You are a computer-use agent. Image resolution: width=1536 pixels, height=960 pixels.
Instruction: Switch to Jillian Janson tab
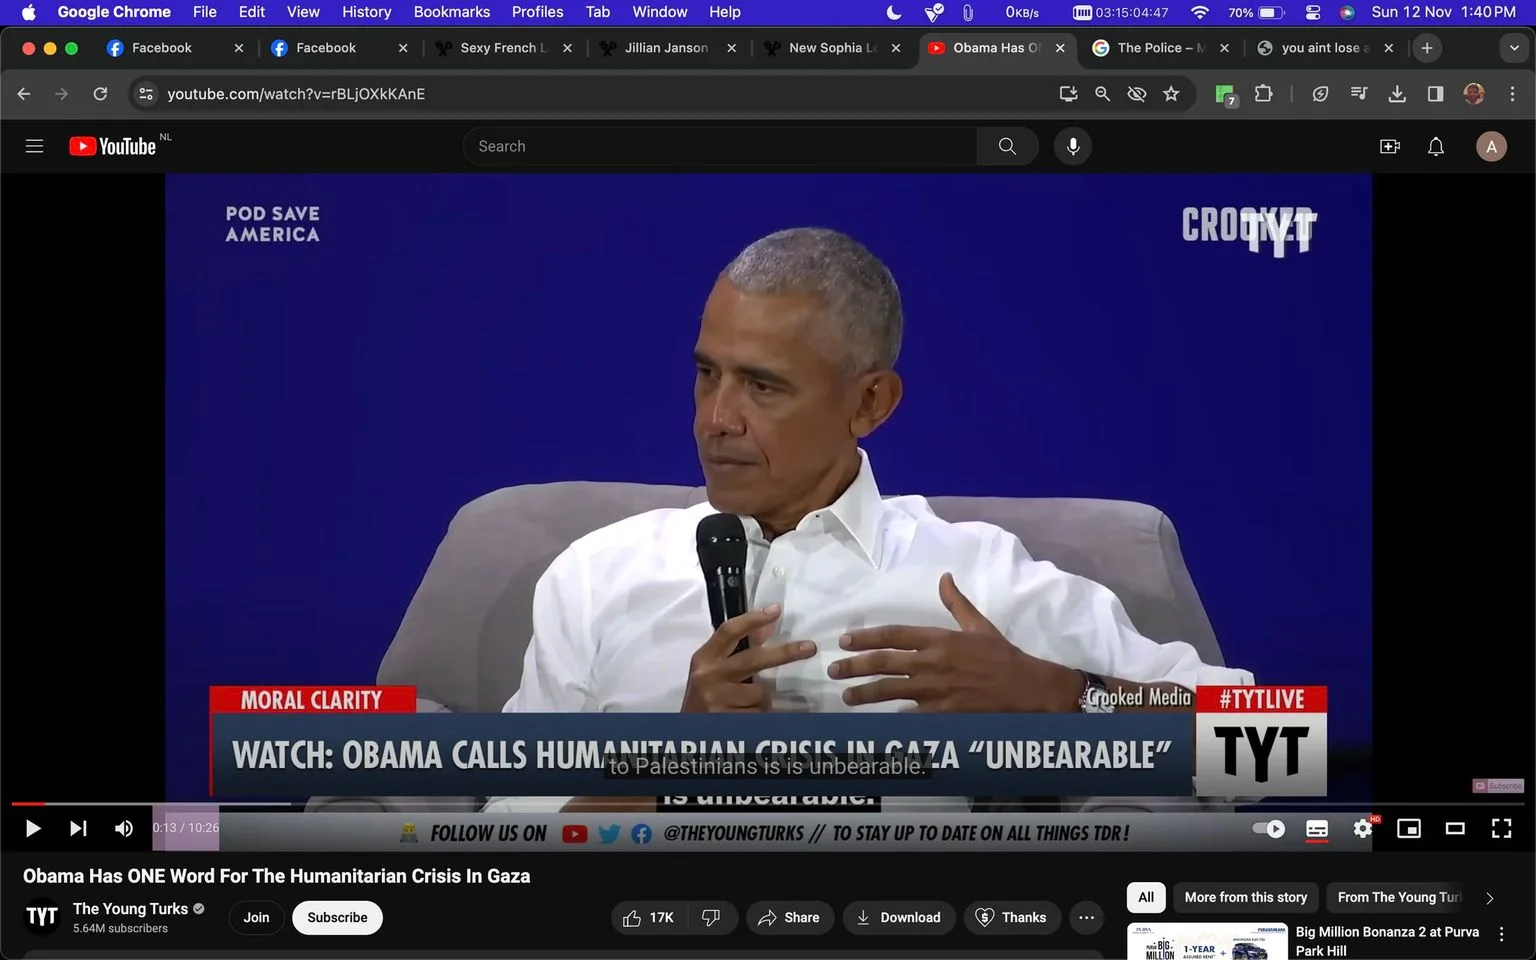[666, 47]
